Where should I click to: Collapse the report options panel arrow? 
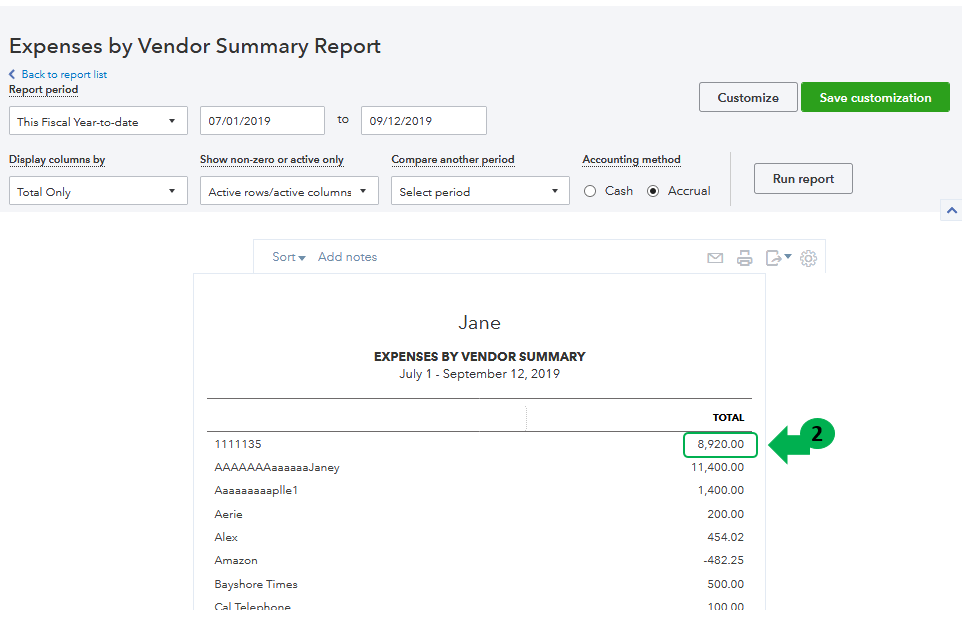952,211
